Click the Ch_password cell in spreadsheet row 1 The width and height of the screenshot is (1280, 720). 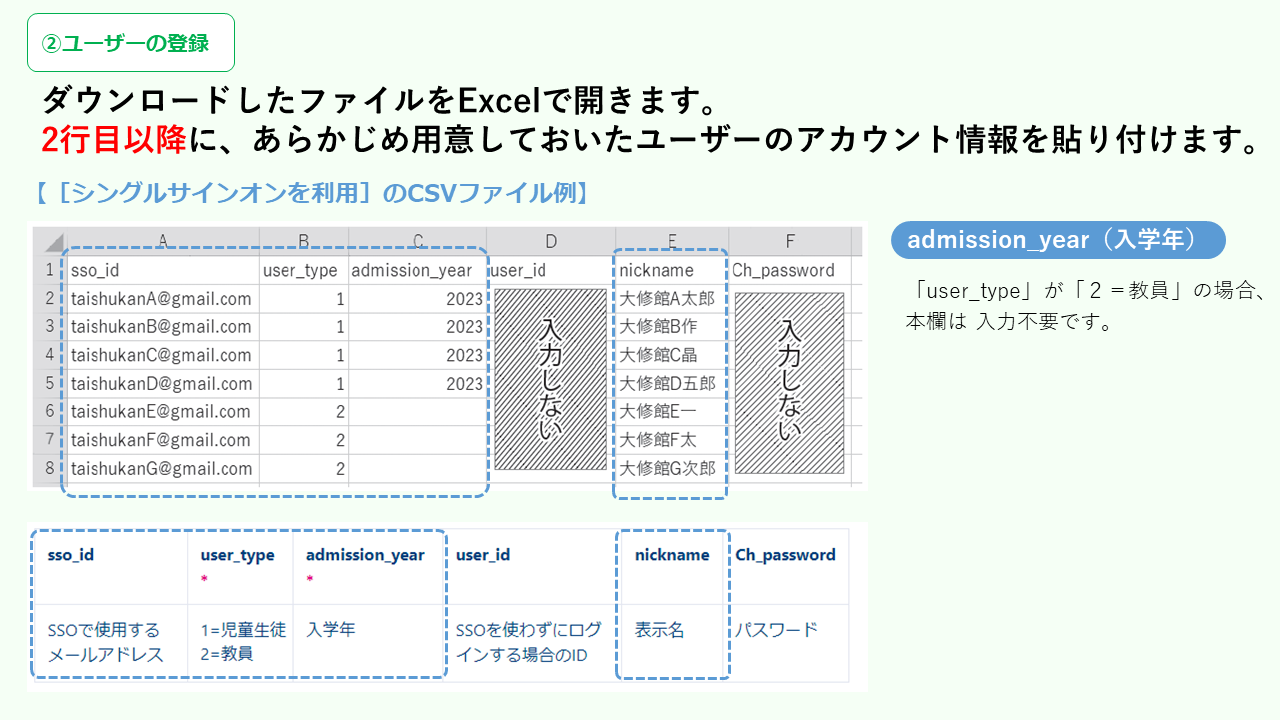point(790,270)
